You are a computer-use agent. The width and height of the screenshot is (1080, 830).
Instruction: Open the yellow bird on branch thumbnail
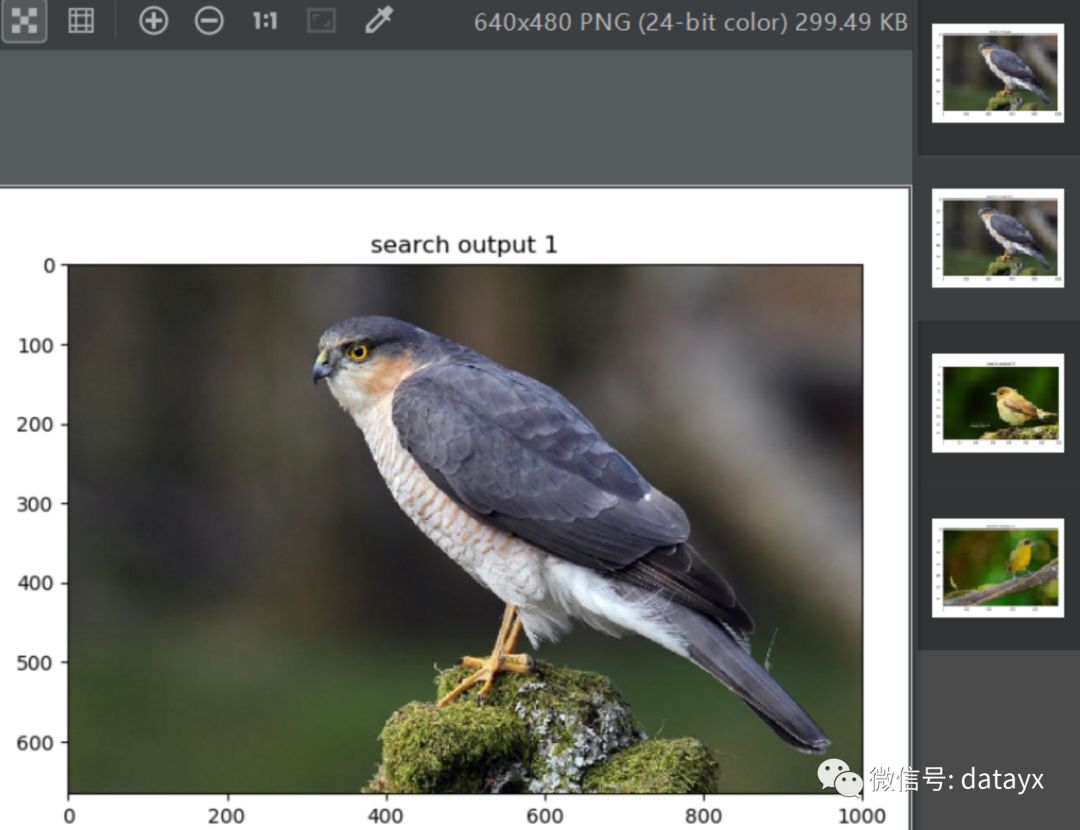[x=997, y=568]
